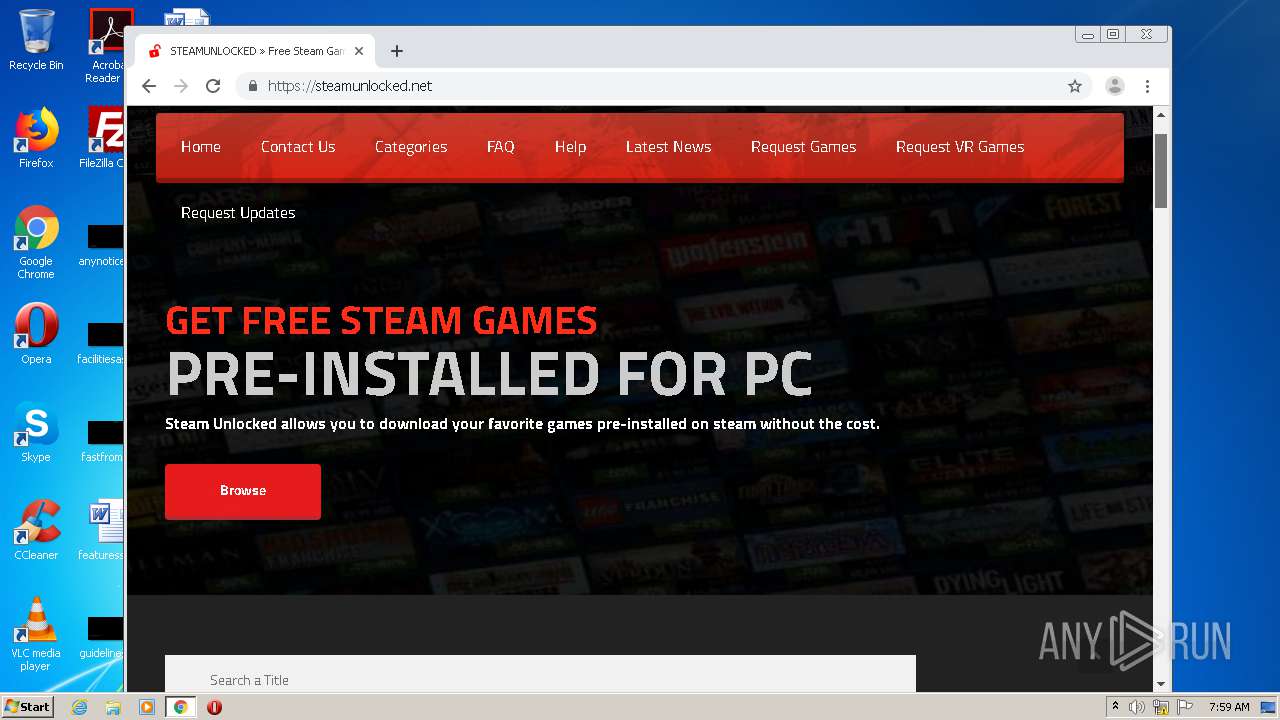Open Chrome three-dot menu
The height and width of the screenshot is (720, 1280).
pyautogui.click(x=1147, y=86)
